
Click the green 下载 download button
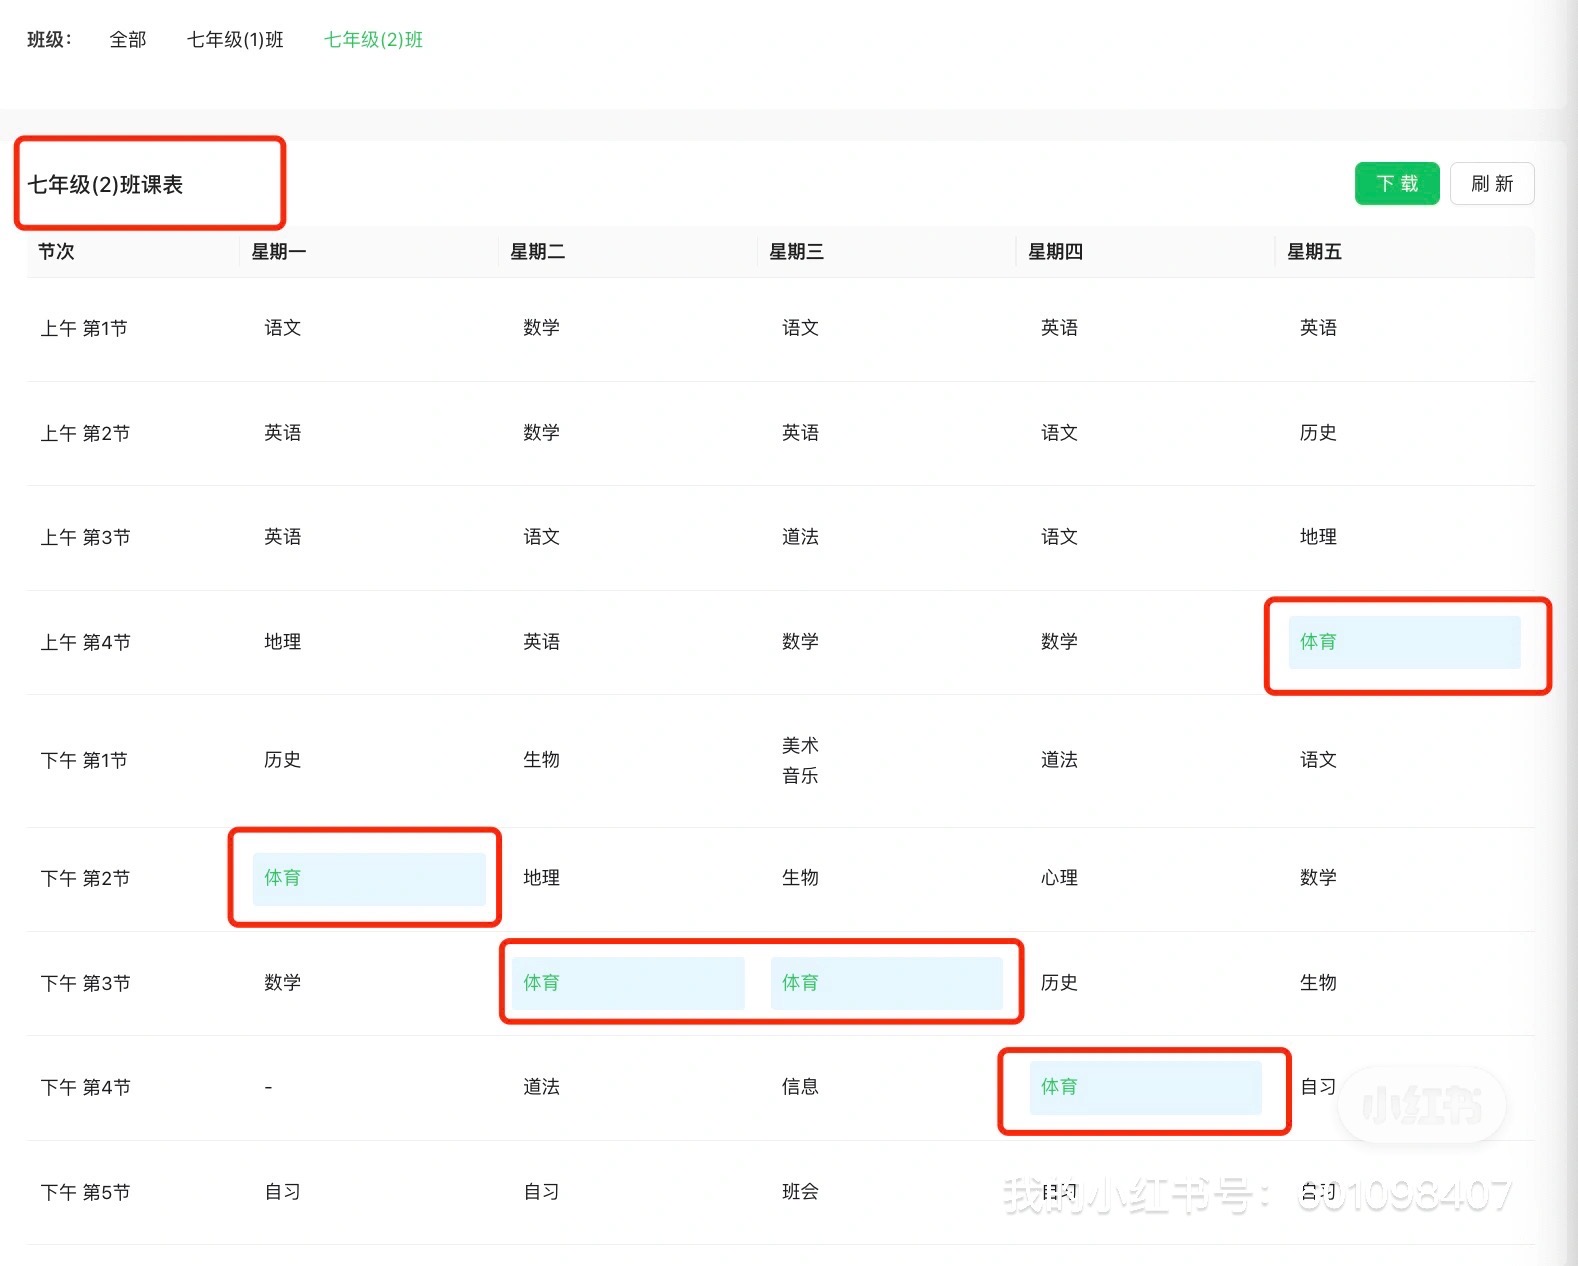click(x=1396, y=184)
